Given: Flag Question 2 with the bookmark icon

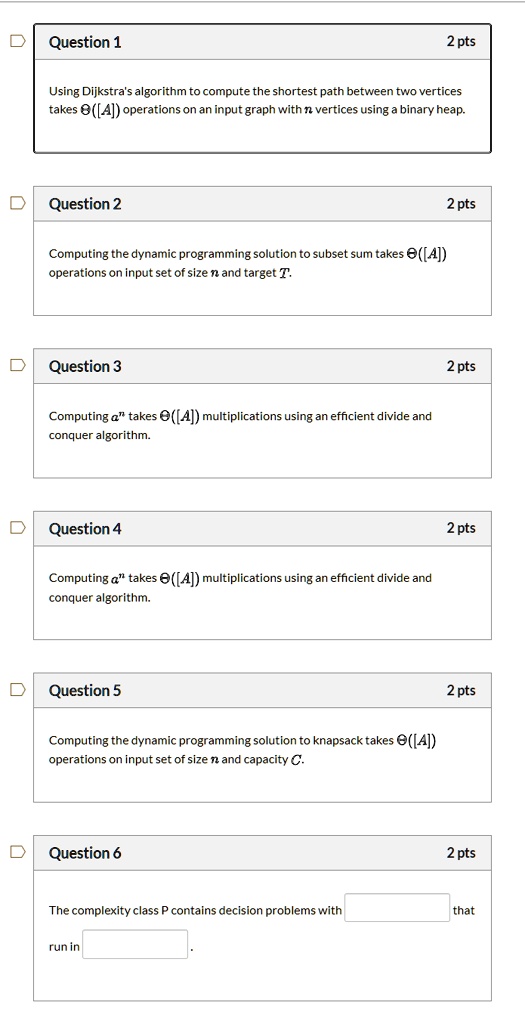Looking at the screenshot, I should [x=18, y=204].
